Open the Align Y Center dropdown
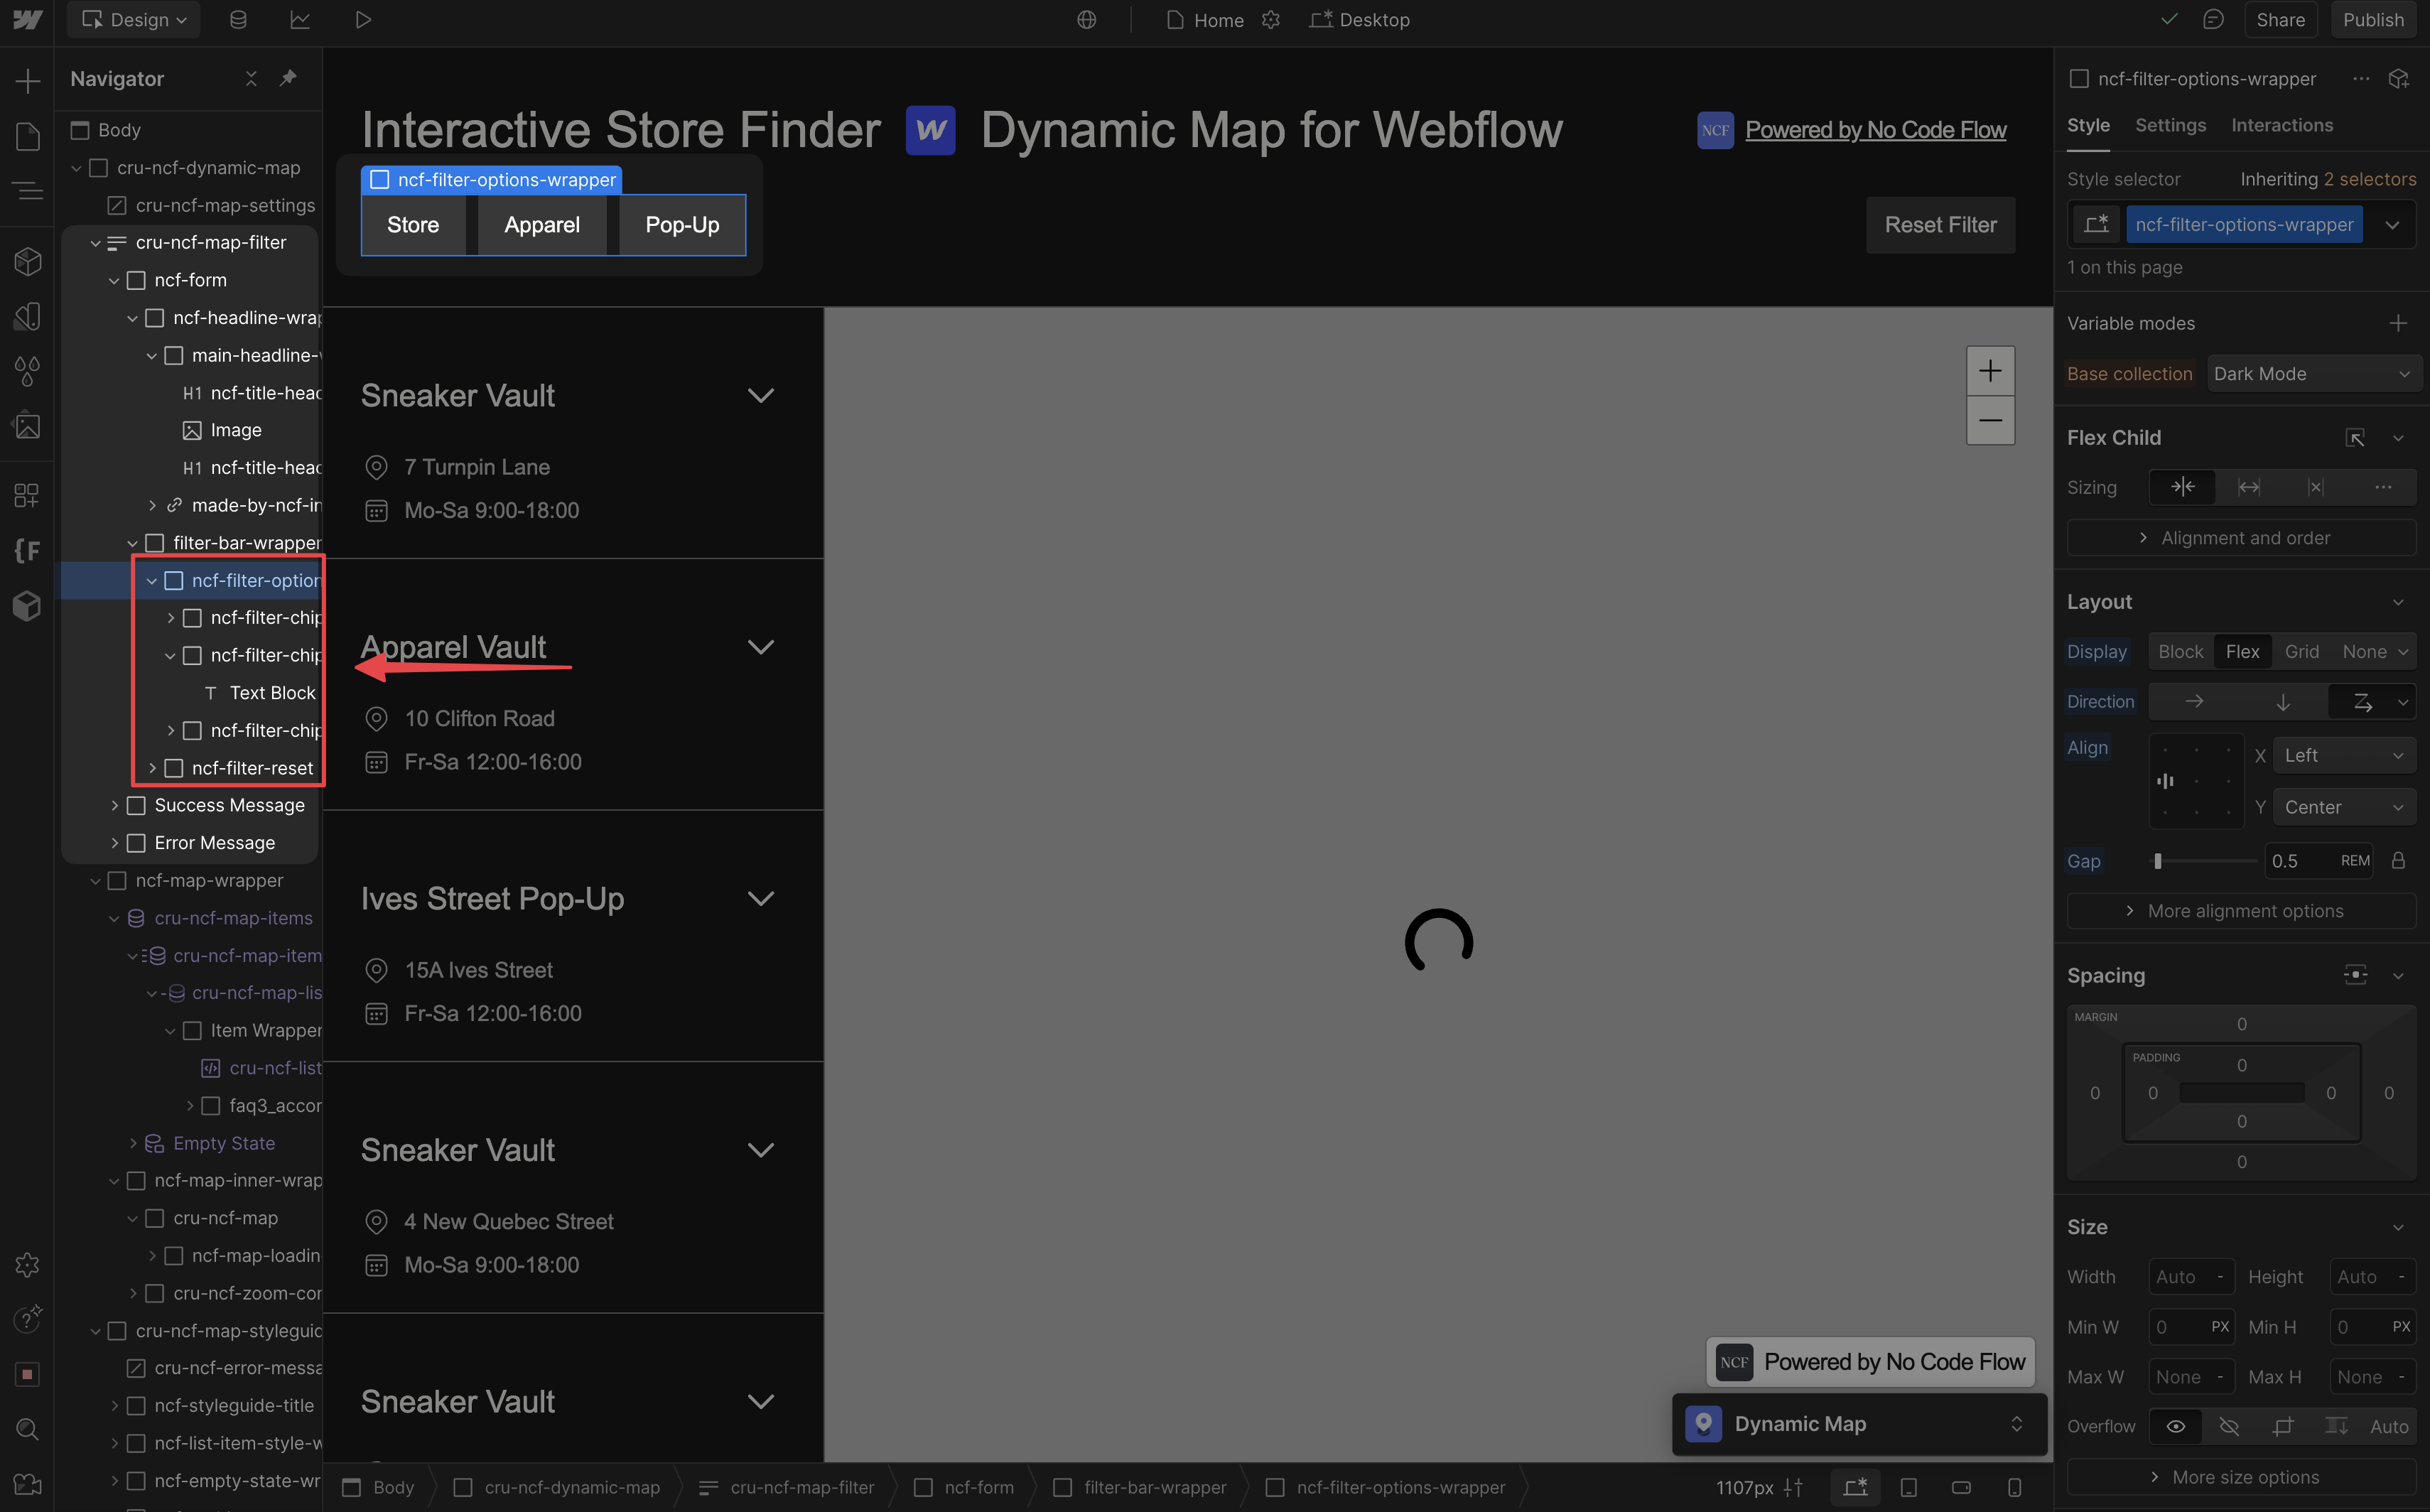This screenshot has width=2430, height=1512. pyautogui.click(x=2344, y=807)
